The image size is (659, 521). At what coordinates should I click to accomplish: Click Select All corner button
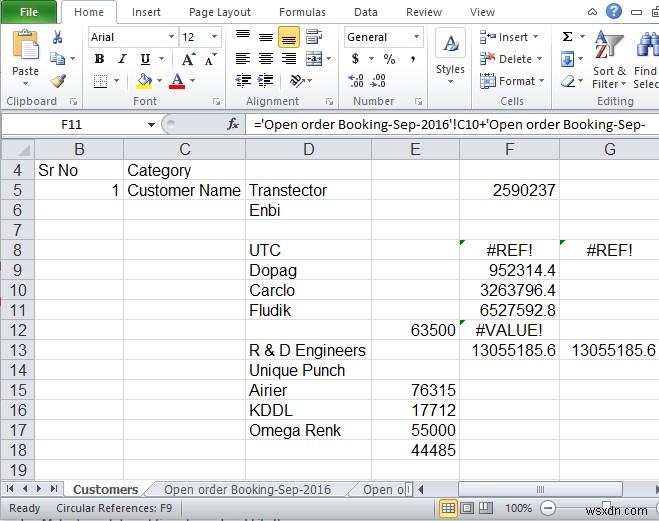[x=18, y=149]
